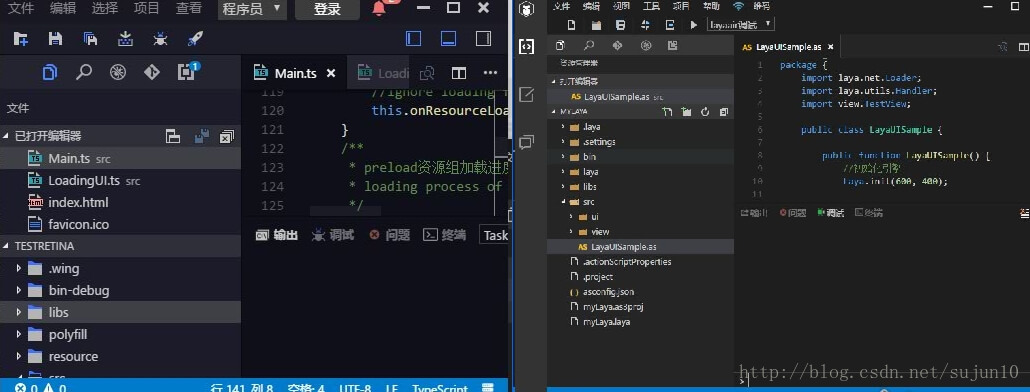
Task: Toggle the right panel layout in Egret Wing
Action: (x=483, y=39)
